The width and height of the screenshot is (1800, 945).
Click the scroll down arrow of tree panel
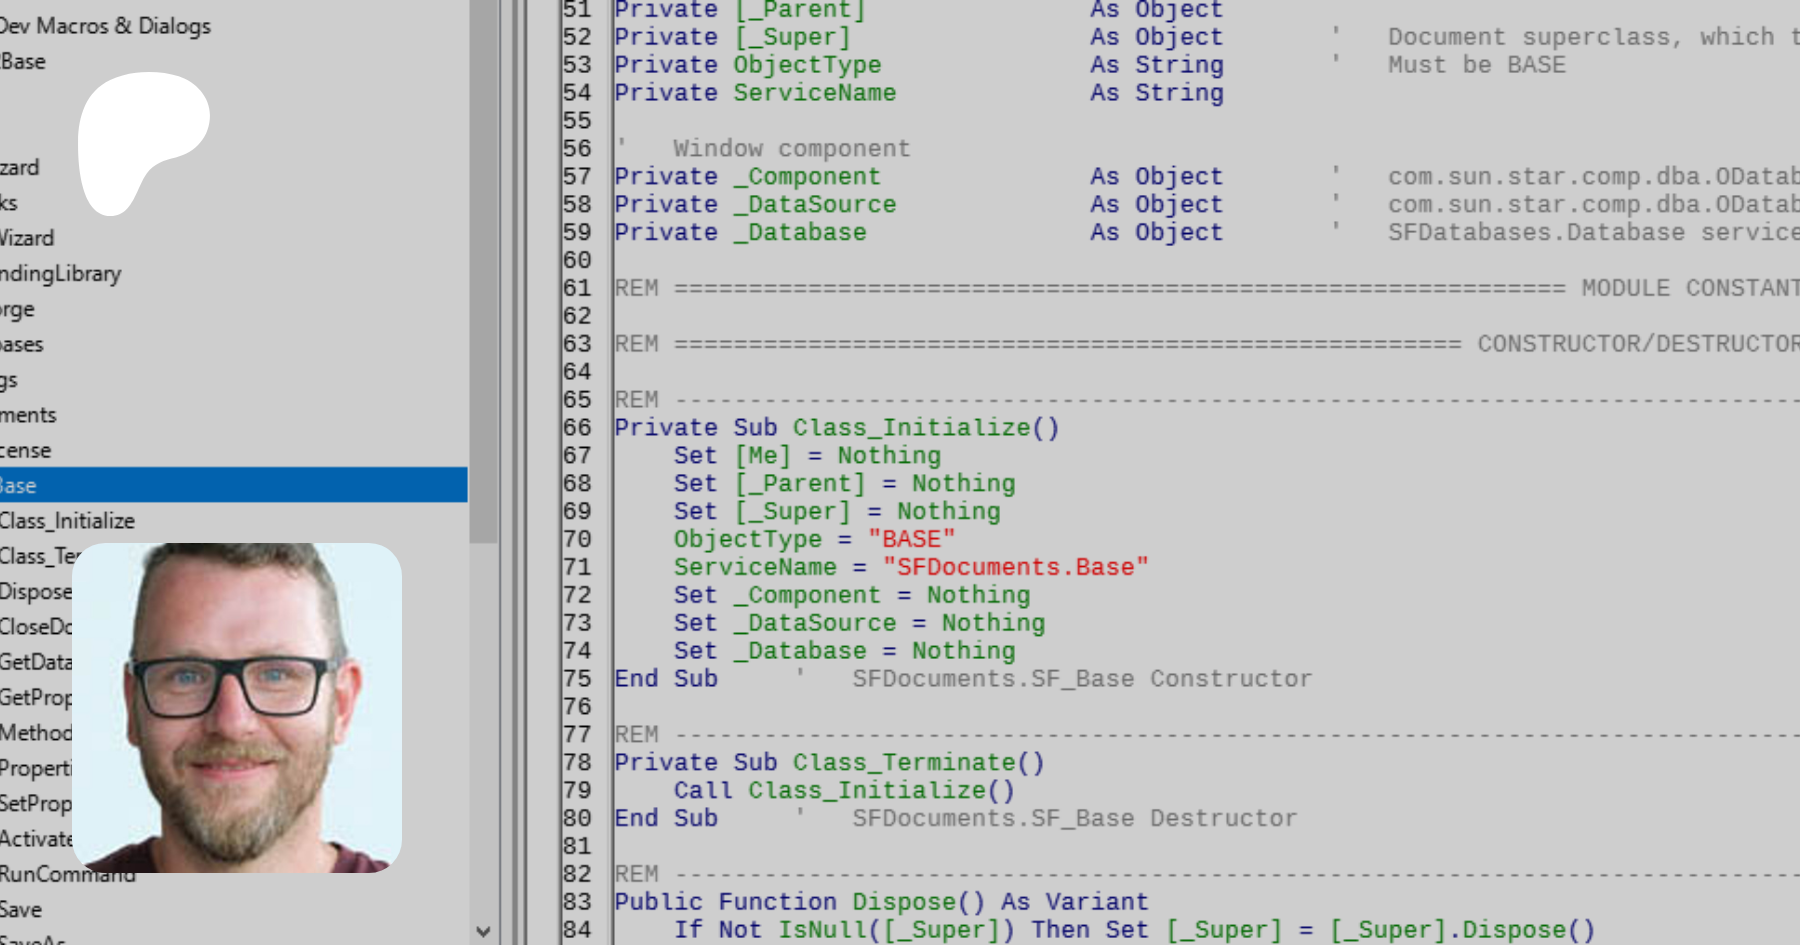[483, 931]
